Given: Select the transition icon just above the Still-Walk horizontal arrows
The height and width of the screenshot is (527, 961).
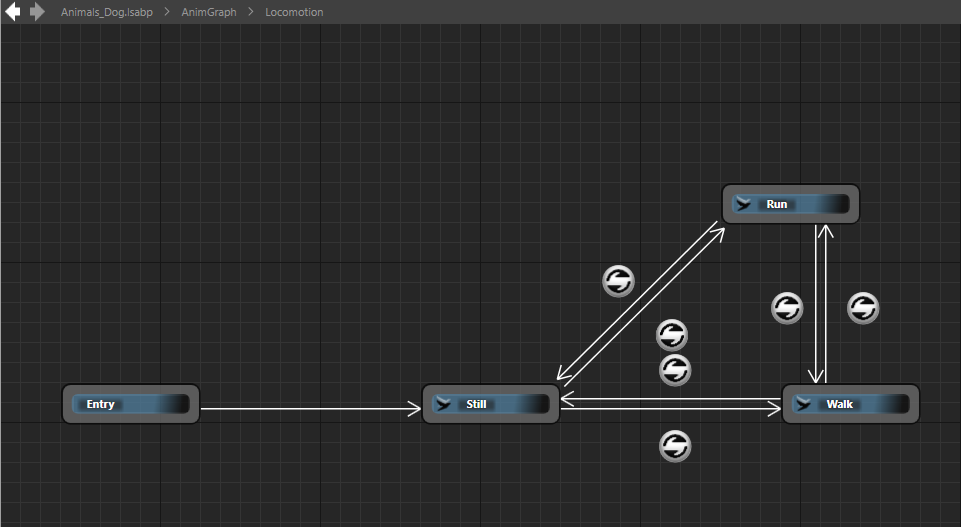Looking at the screenshot, I should point(675,370).
